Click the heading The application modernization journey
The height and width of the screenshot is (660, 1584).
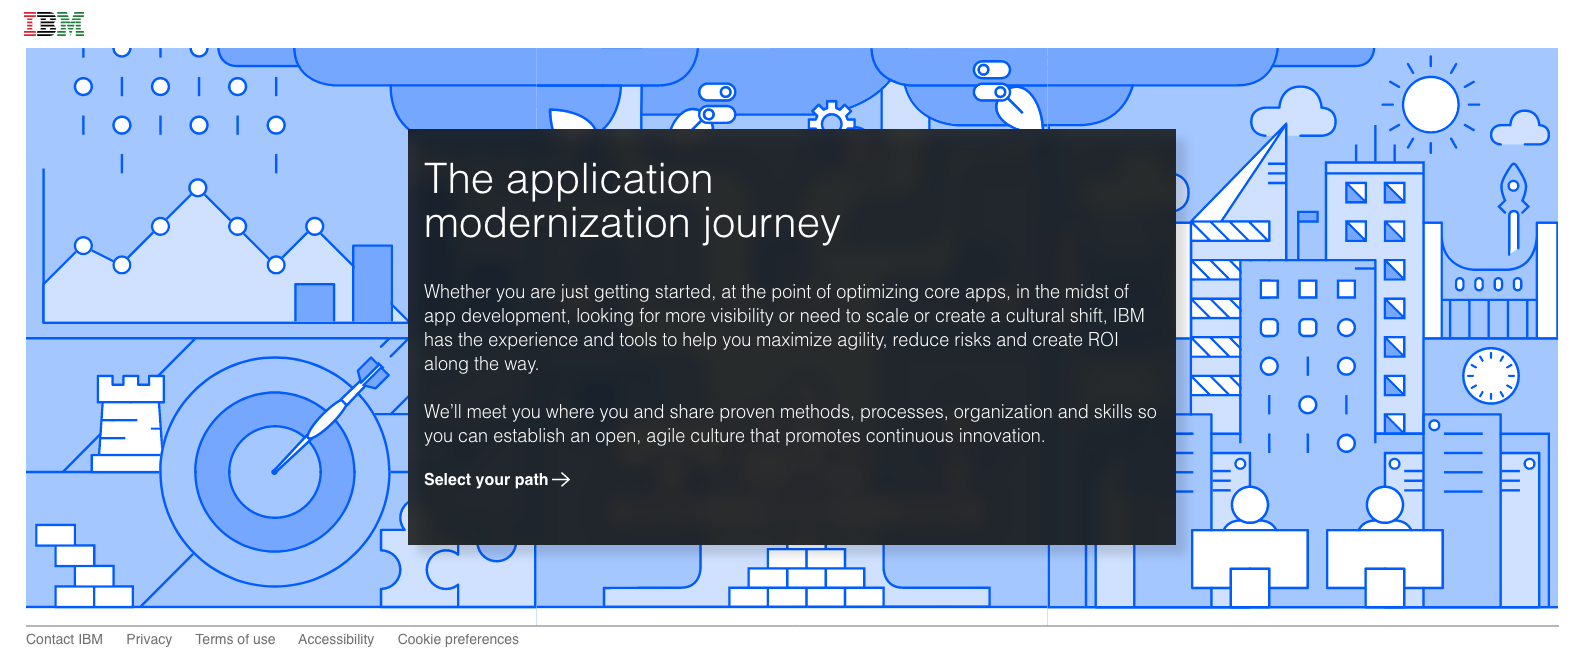(632, 201)
